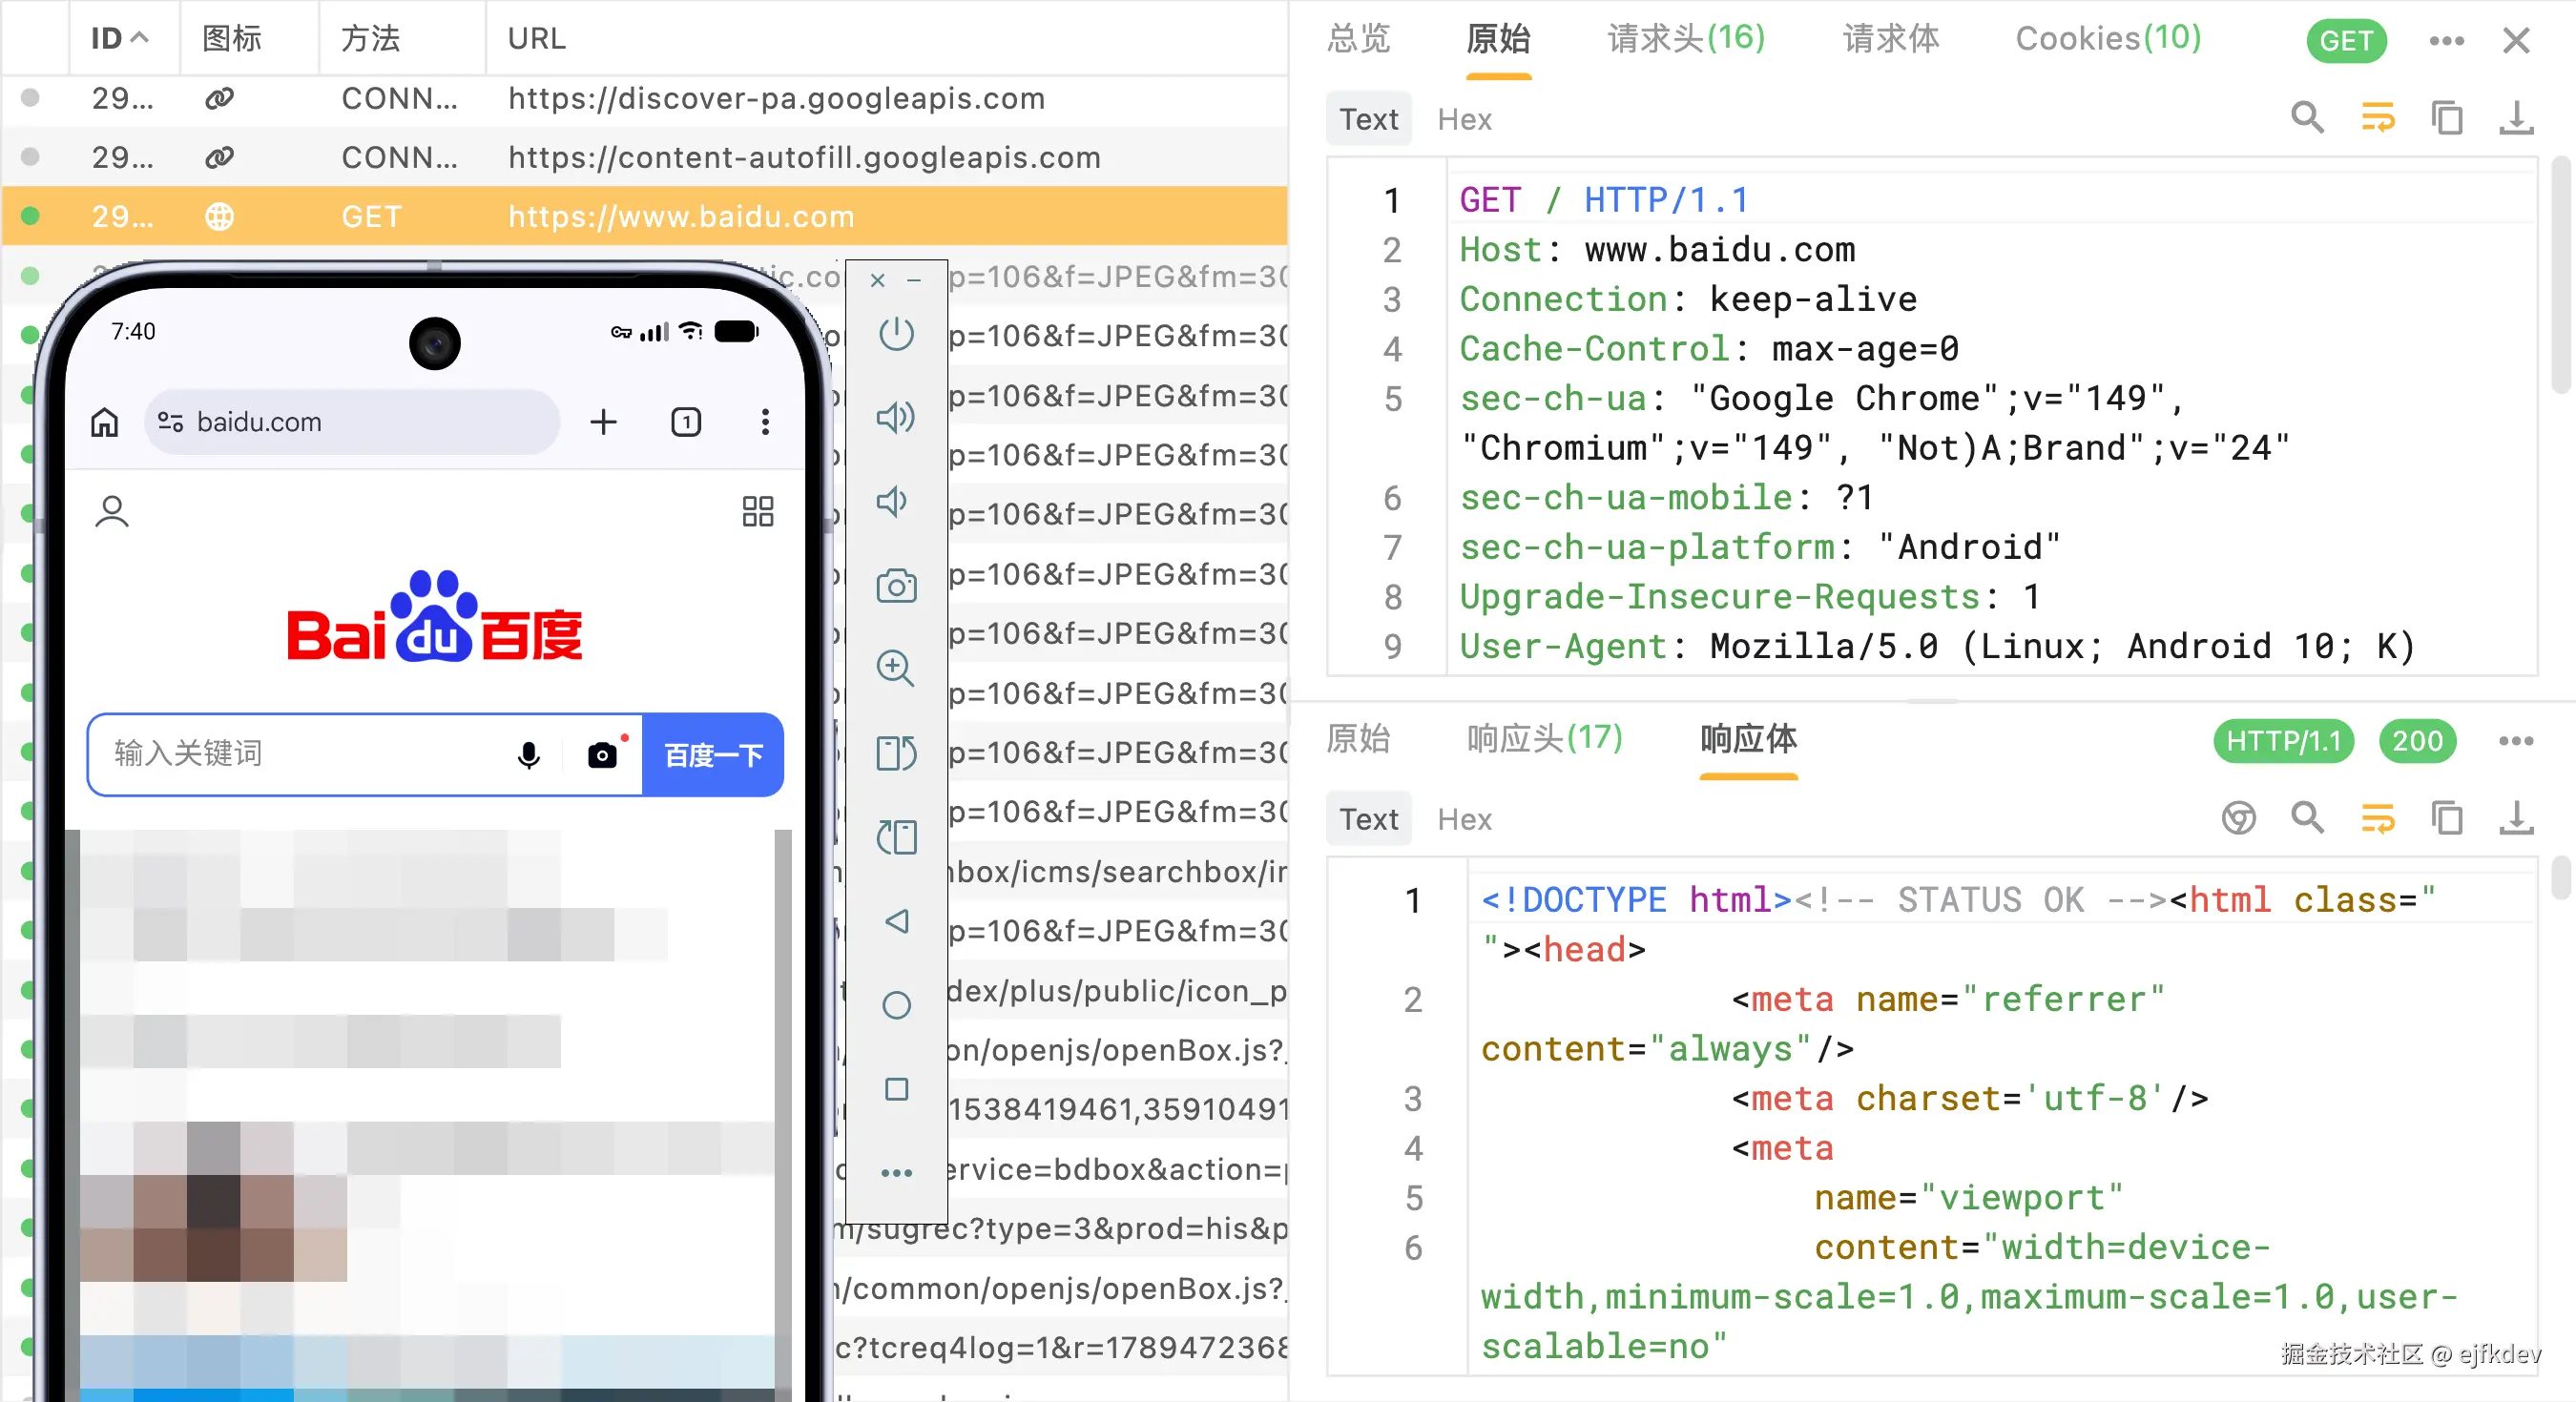
Task: Copy the request raw text
Action: tap(2447, 118)
